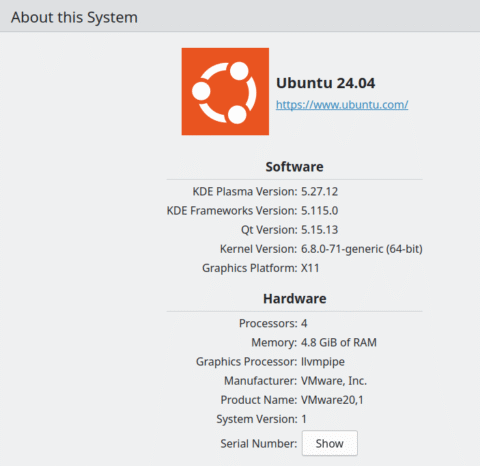Image resolution: width=480 pixels, height=466 pixels.
Task: Click the Graphics Processor value llvmpipe
Action: 323,362
